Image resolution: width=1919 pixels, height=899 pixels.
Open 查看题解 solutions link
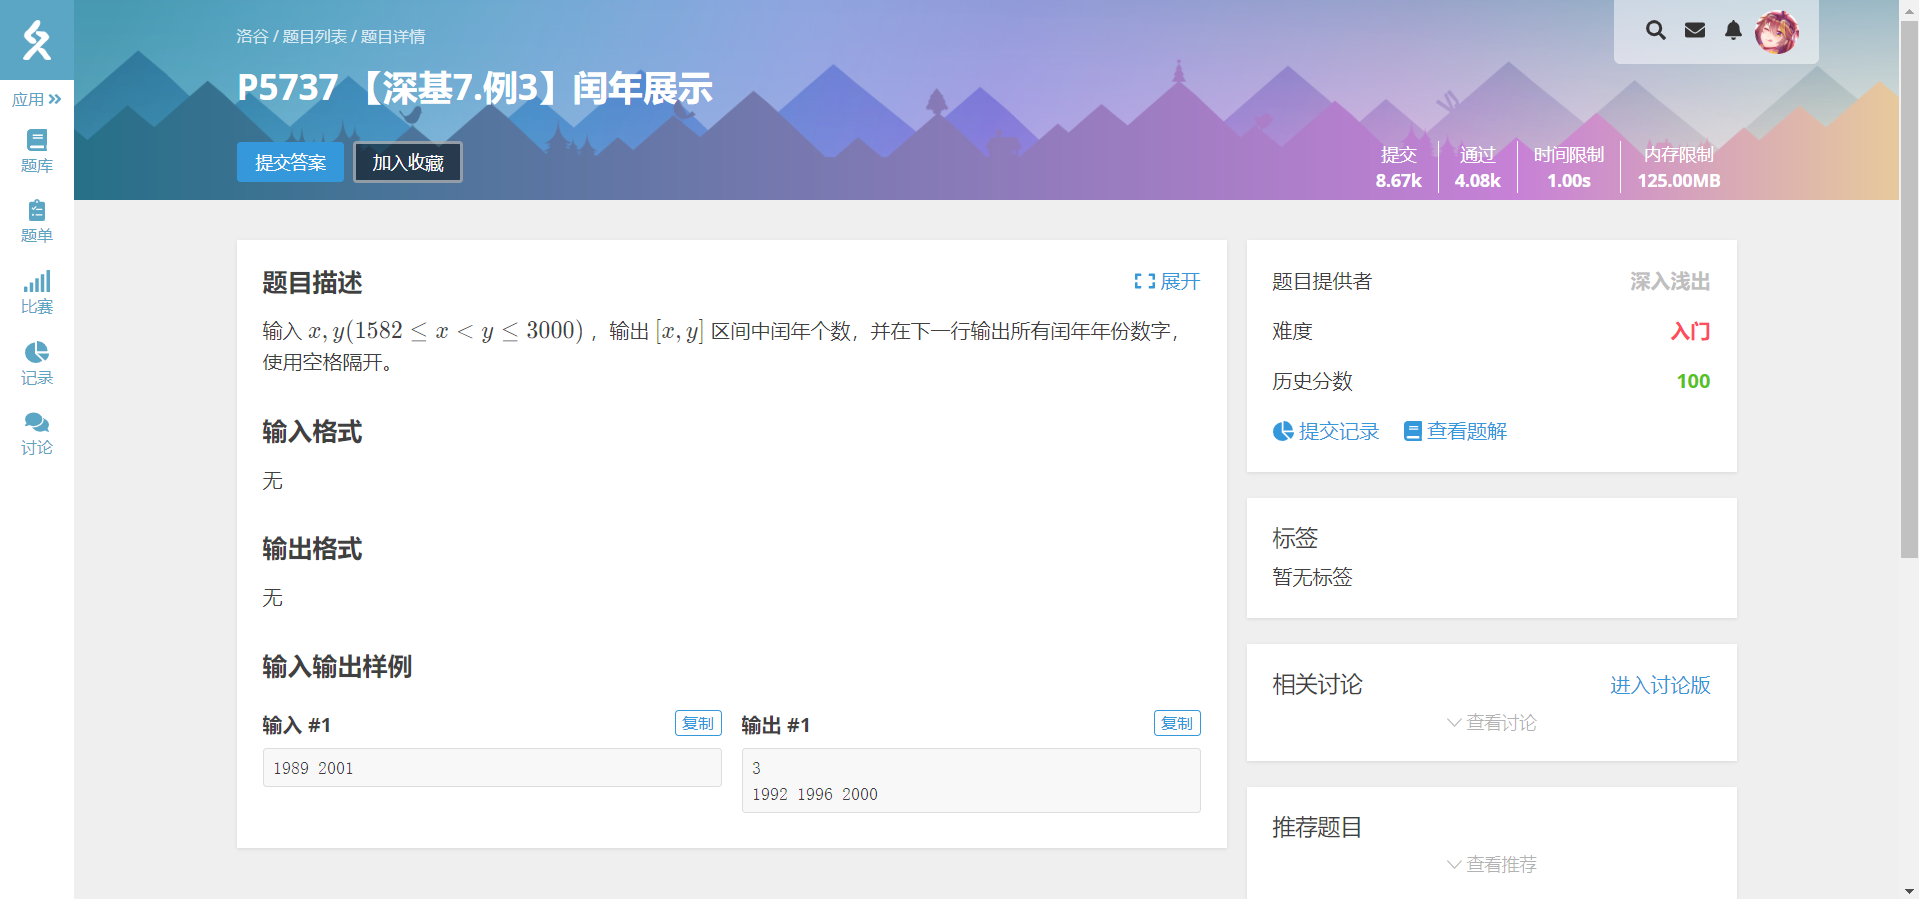click(x=1455, y=431)
